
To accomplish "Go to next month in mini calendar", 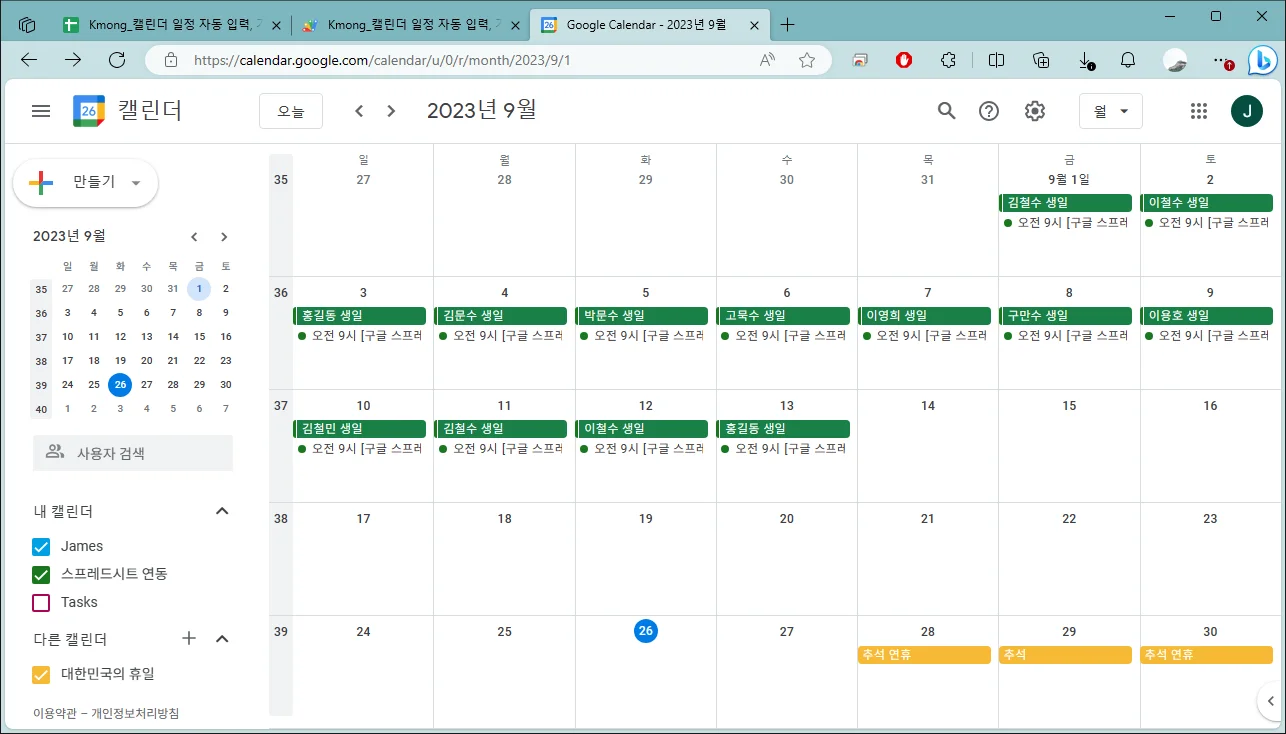I will [x=224, y=237].
